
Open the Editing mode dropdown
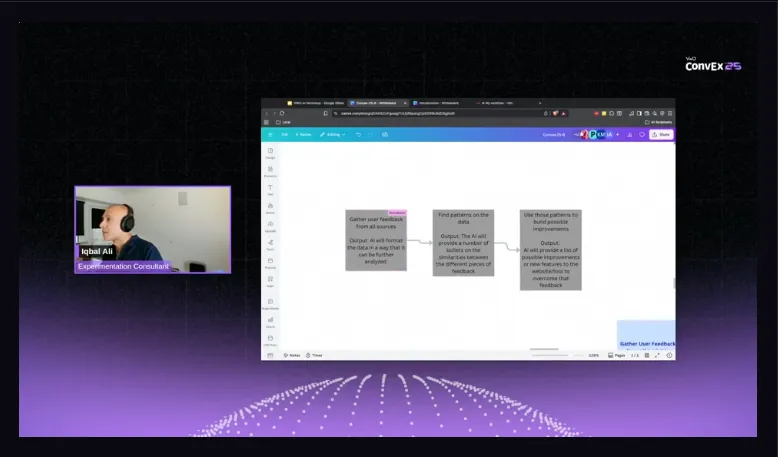(x=332, y=134)
